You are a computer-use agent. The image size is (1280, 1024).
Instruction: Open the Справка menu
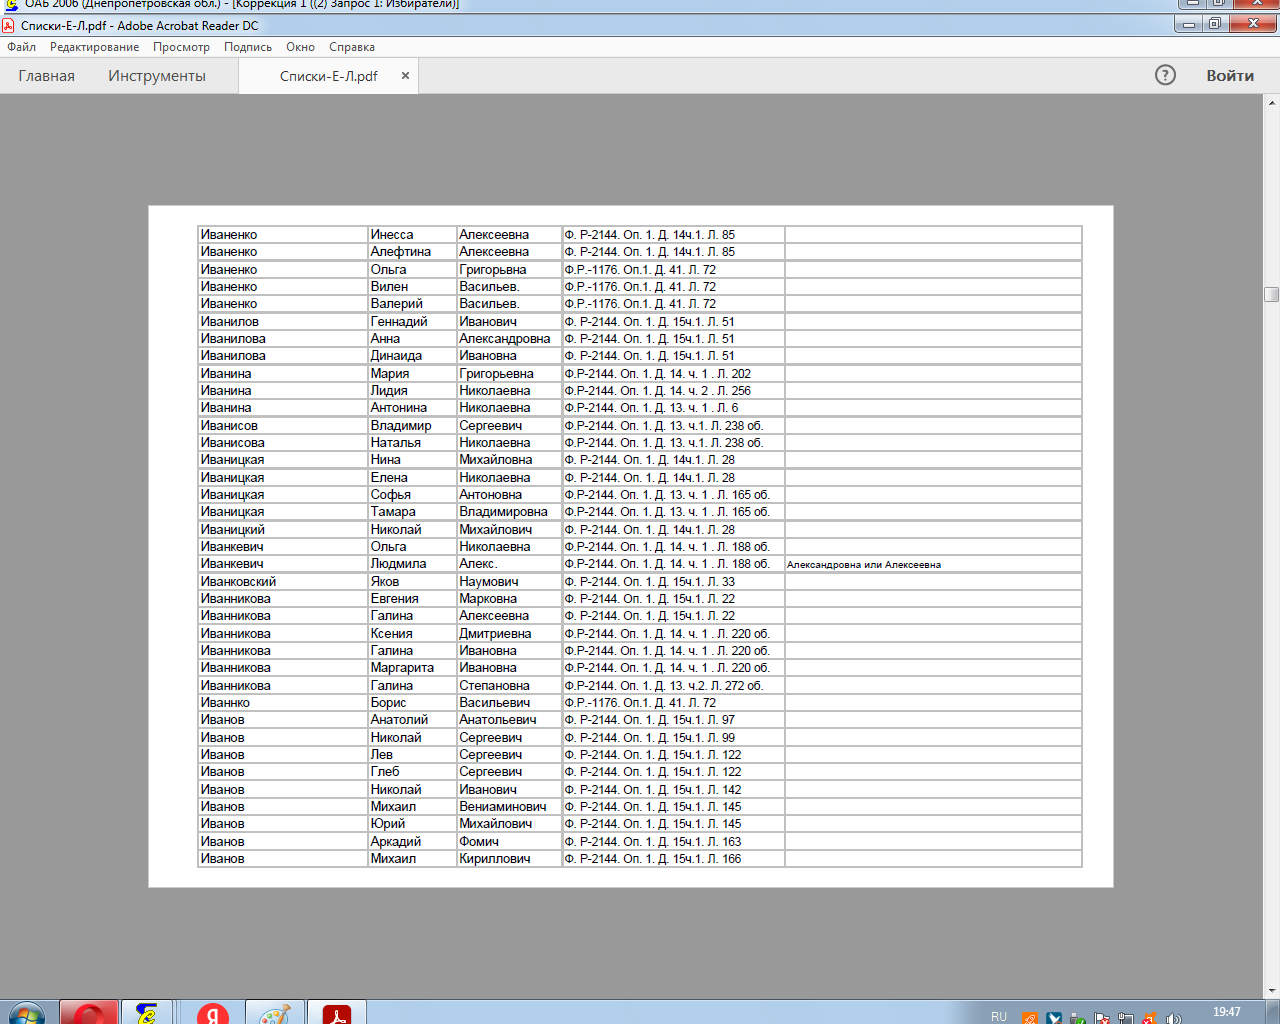click(352, 47)
